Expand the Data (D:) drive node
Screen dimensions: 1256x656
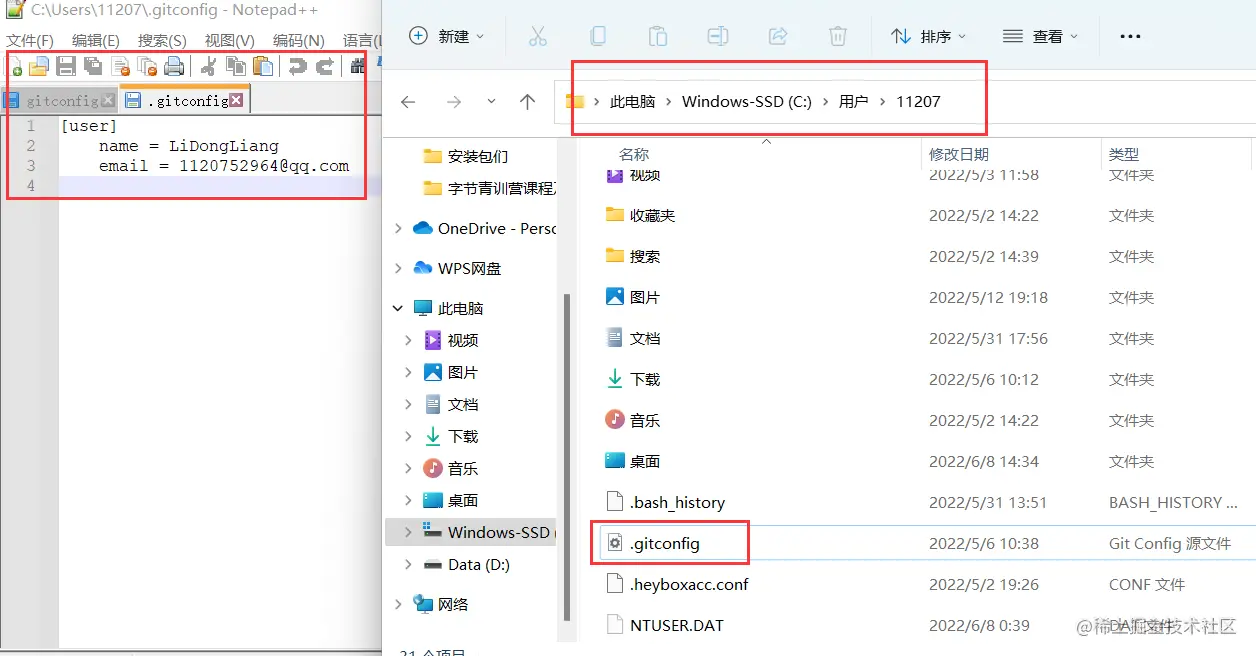pos(408,564)
